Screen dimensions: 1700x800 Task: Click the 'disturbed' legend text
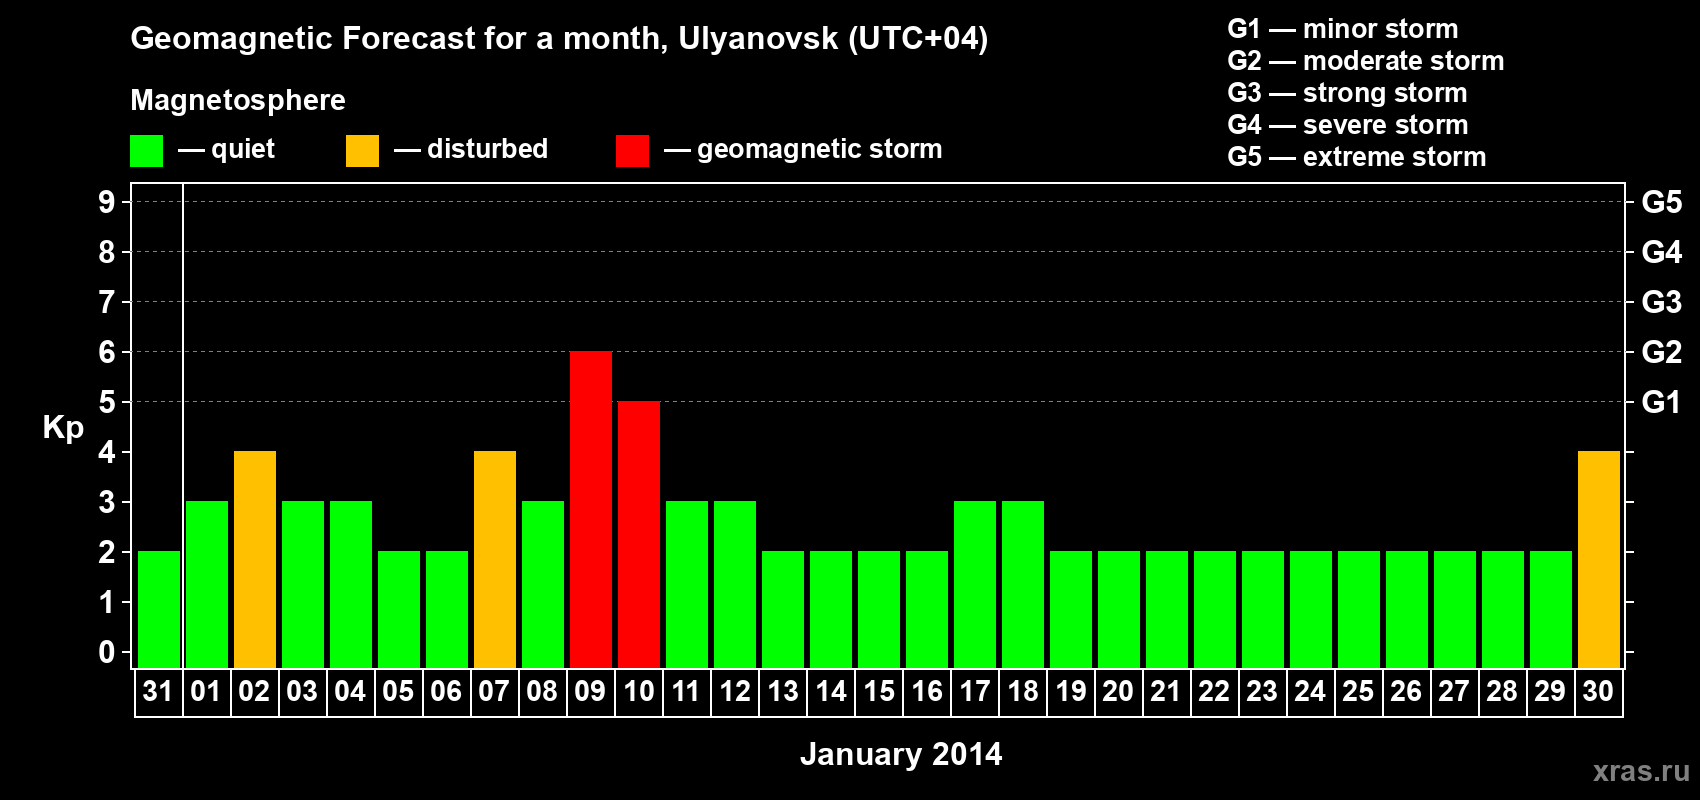[488, 149]
